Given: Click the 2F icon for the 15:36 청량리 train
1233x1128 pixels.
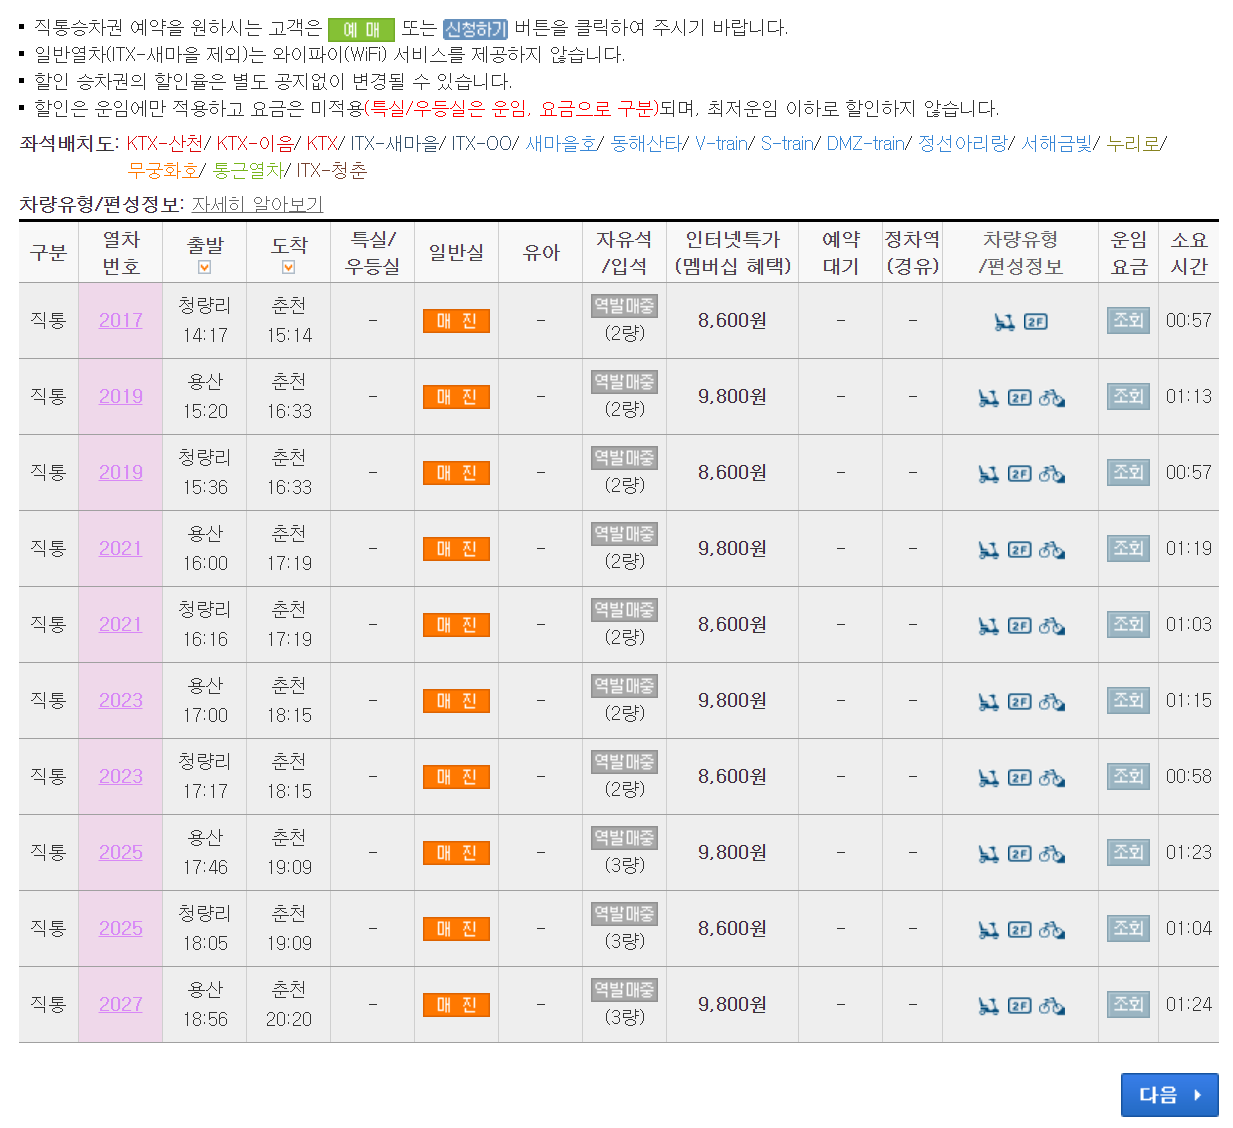Looking at the screenshot, I should point(1020,474).
